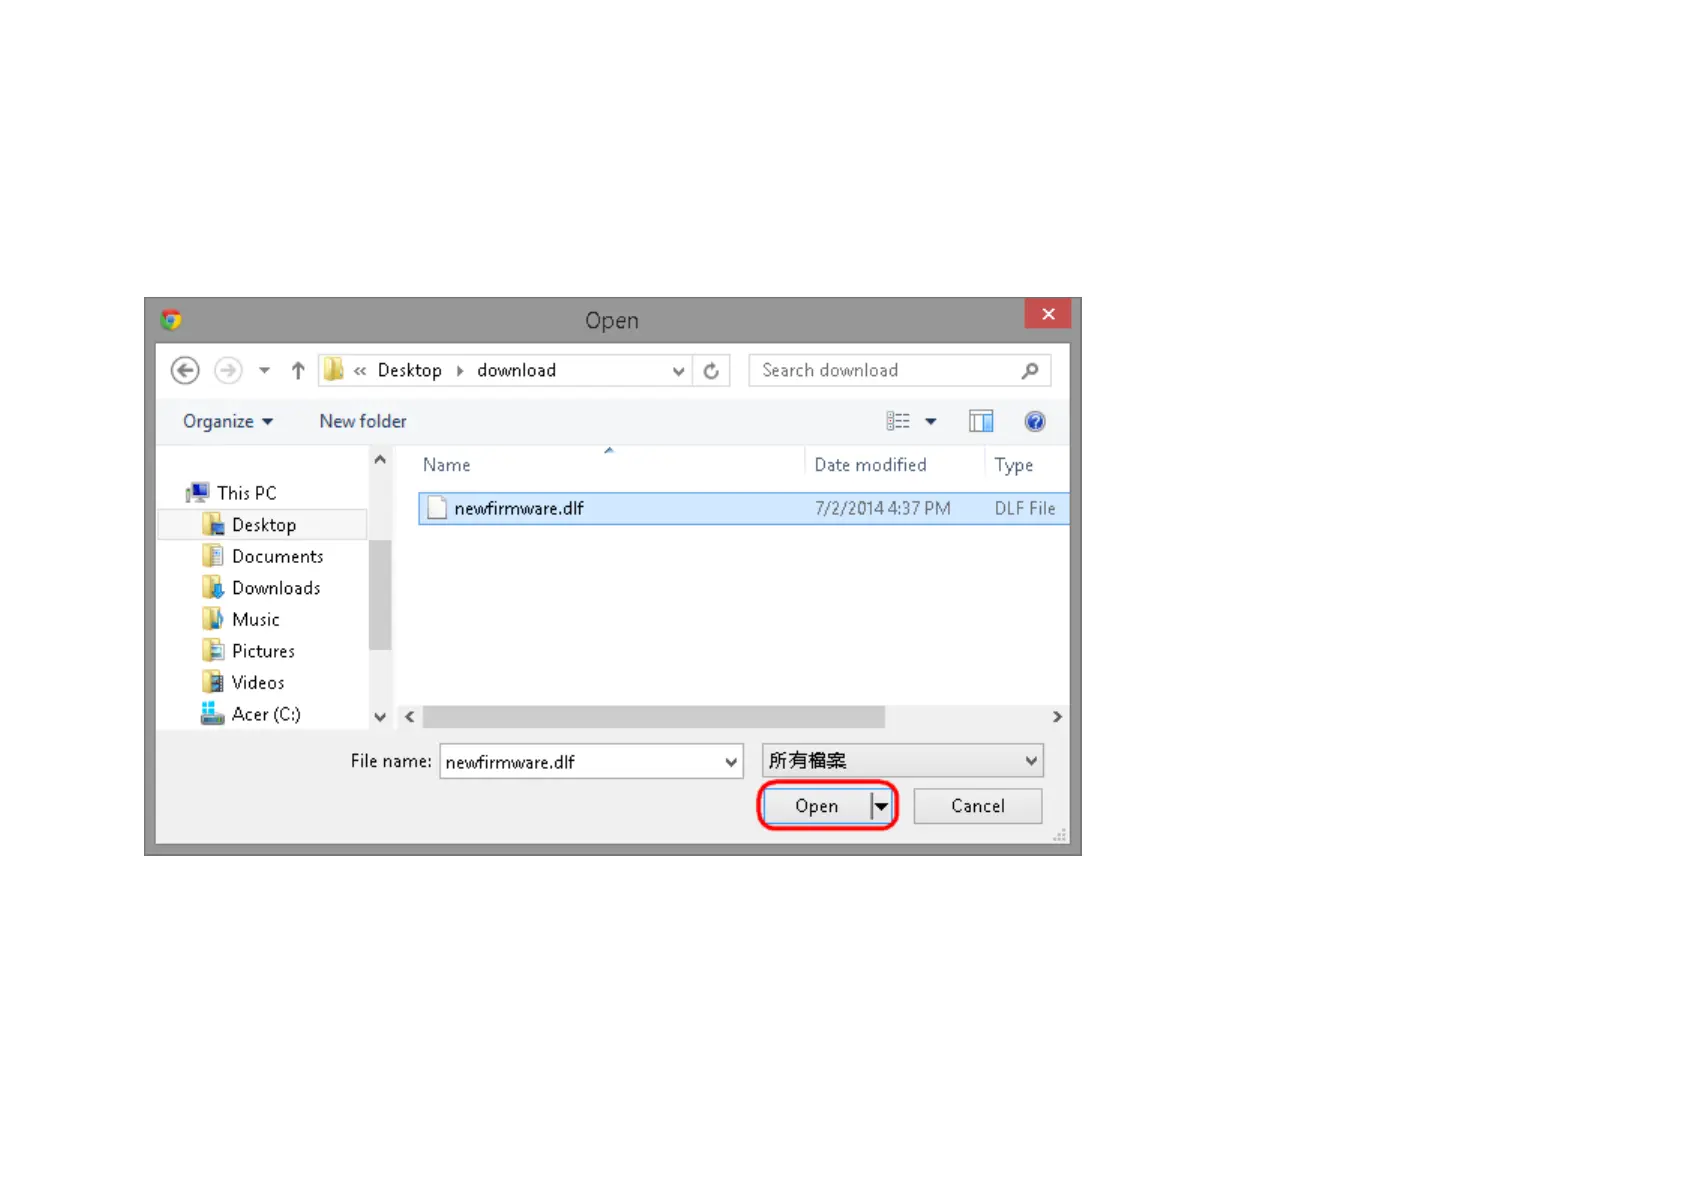
Task: Click the Desktop folder icon in sidebar
Action: (213, 524)
